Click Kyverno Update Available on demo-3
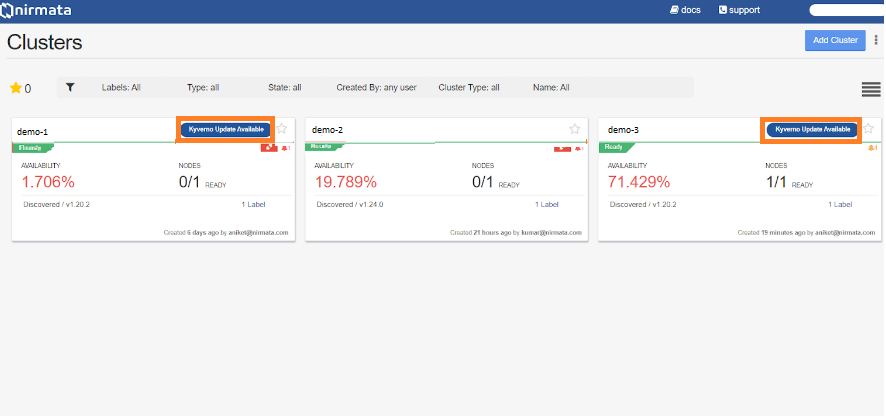The image size is (886, 420). pos(812,129)
